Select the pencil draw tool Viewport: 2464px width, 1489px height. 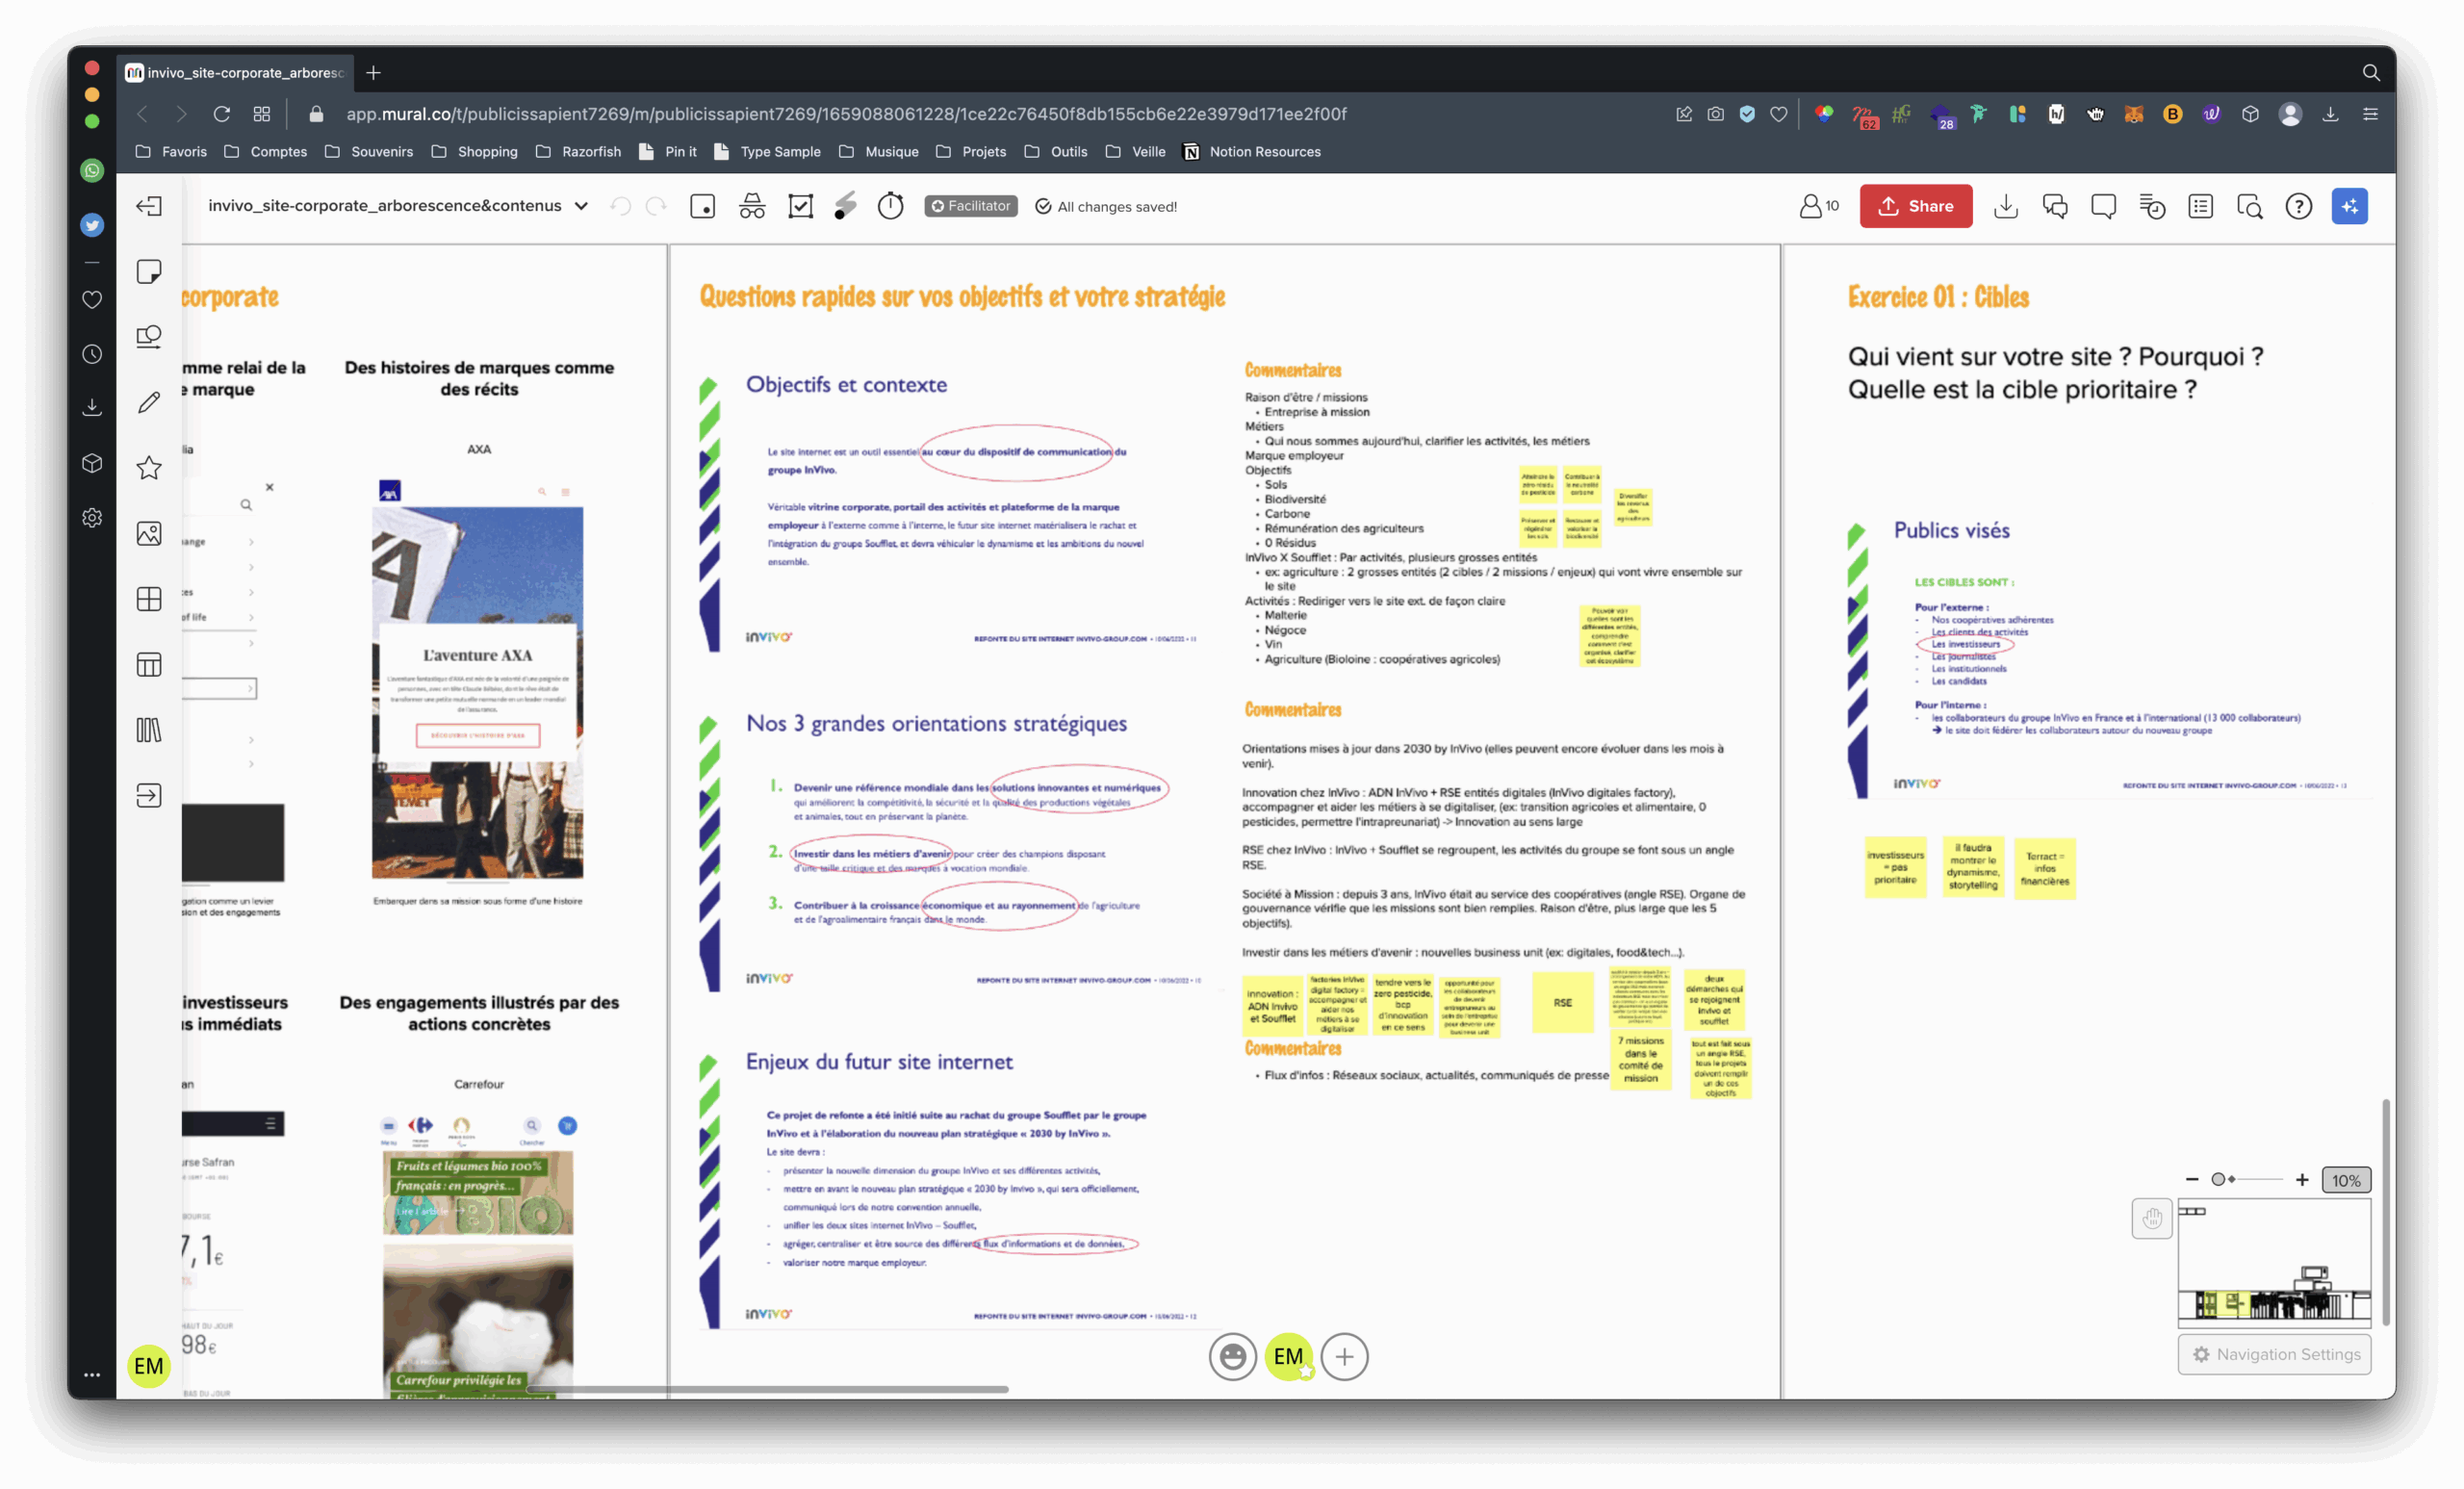[x=149, y=402]
